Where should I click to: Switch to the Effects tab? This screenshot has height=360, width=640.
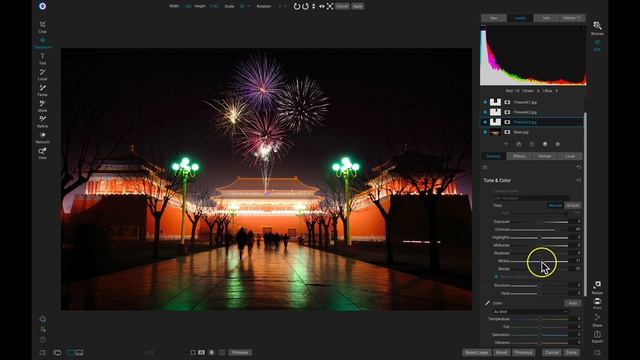[519, 156]
